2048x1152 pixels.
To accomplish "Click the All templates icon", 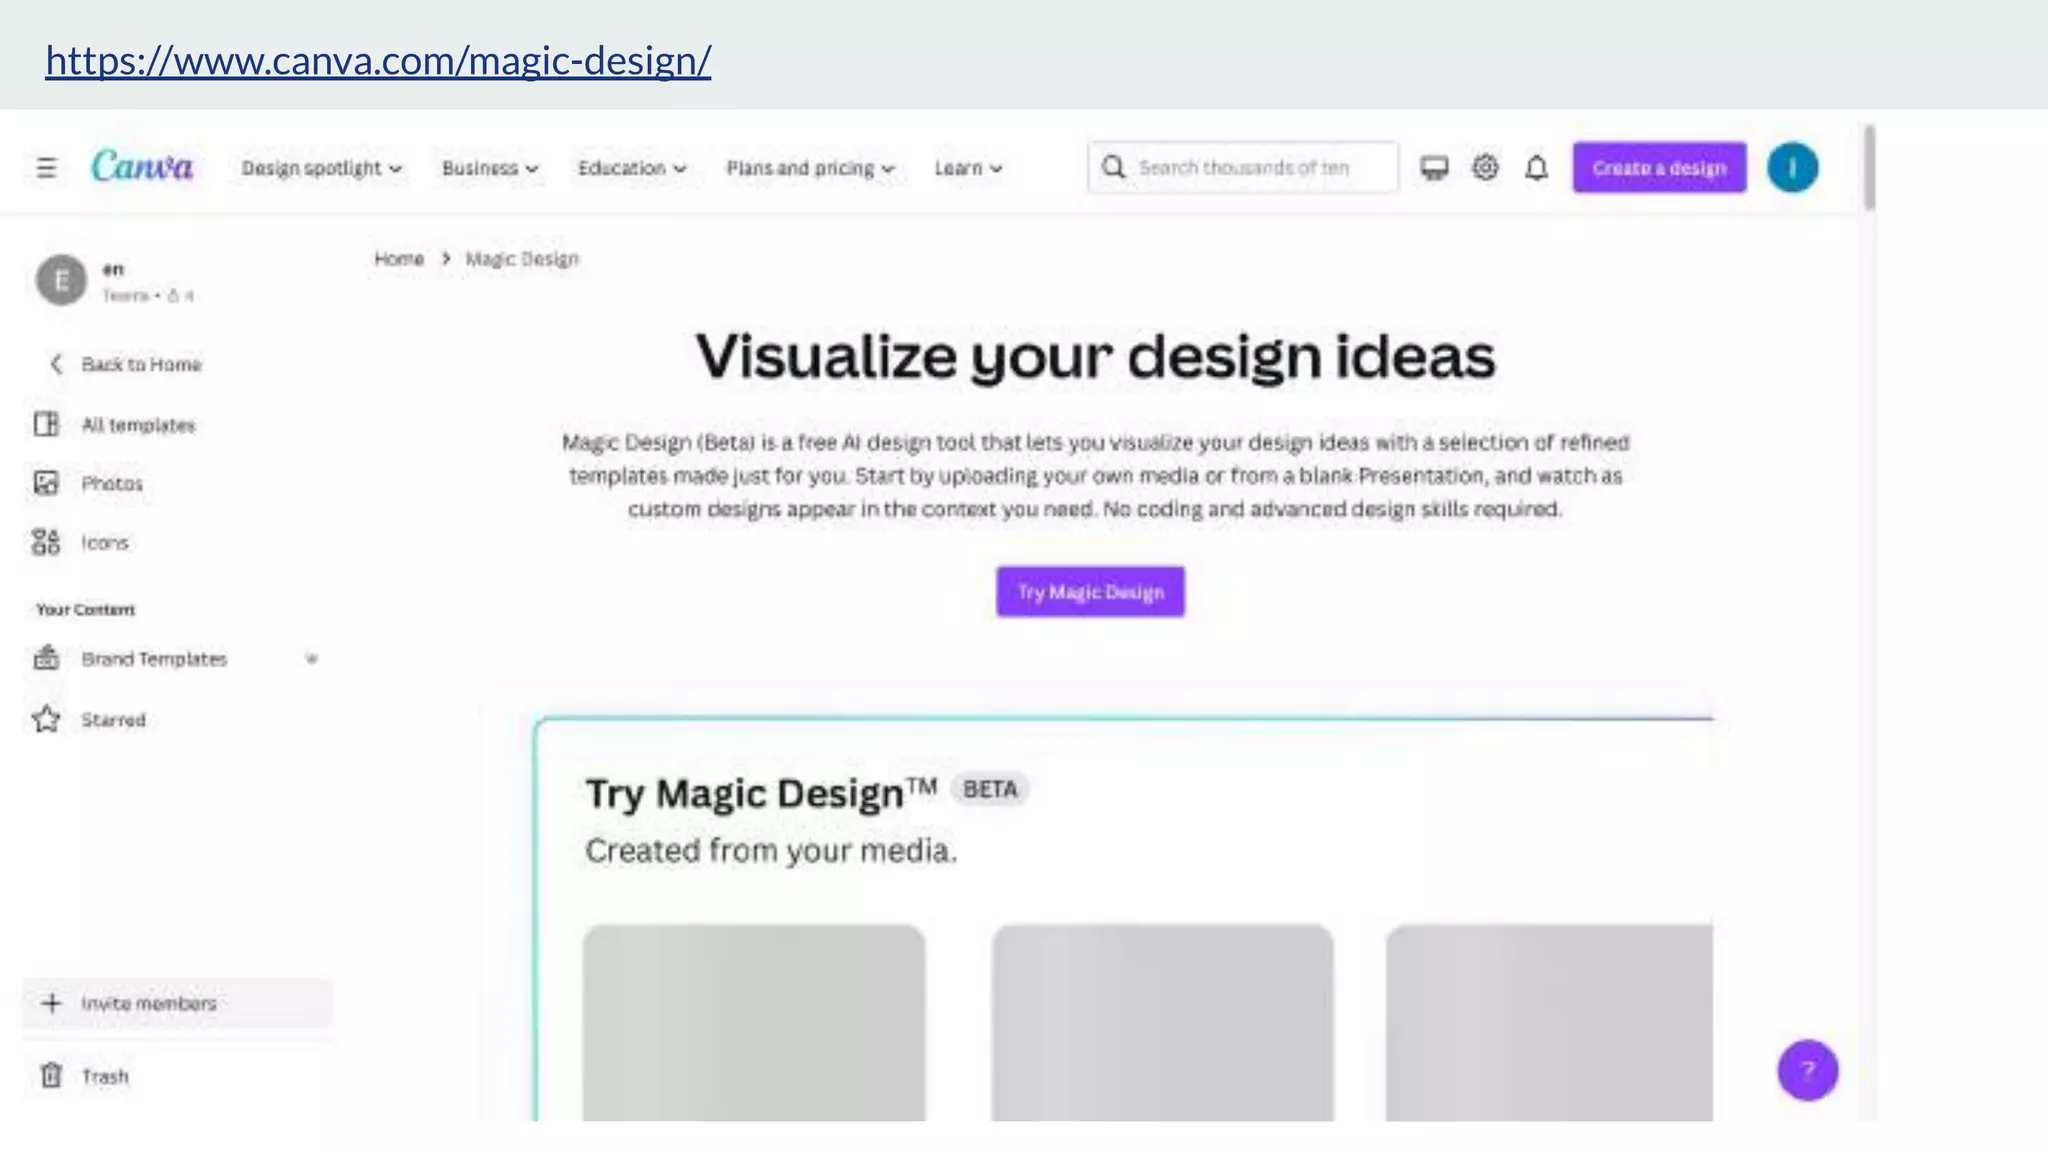I will (46, 424).
